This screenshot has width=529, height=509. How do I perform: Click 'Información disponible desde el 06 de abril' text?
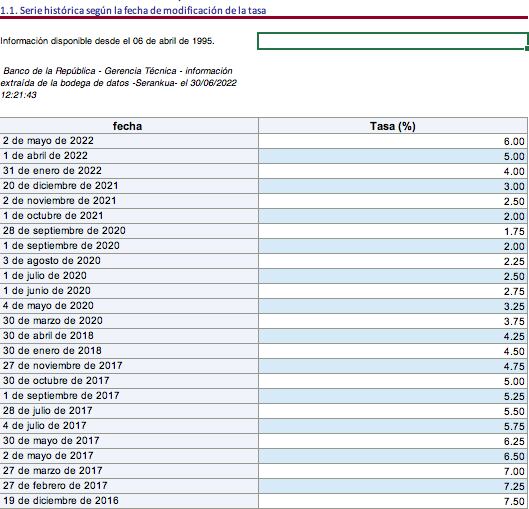tap(107, 41)
